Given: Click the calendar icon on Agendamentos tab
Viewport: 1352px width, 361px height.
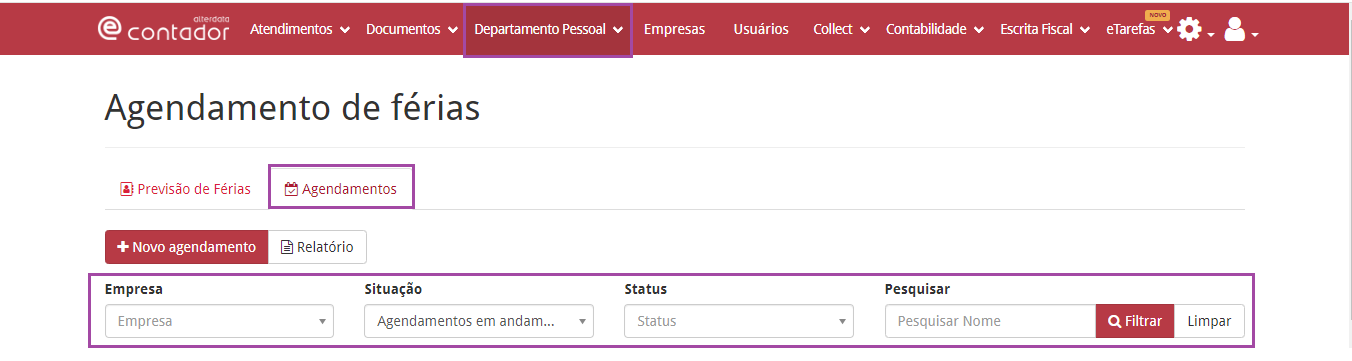Looking at the screenshot, I should (x=291, y=189).
